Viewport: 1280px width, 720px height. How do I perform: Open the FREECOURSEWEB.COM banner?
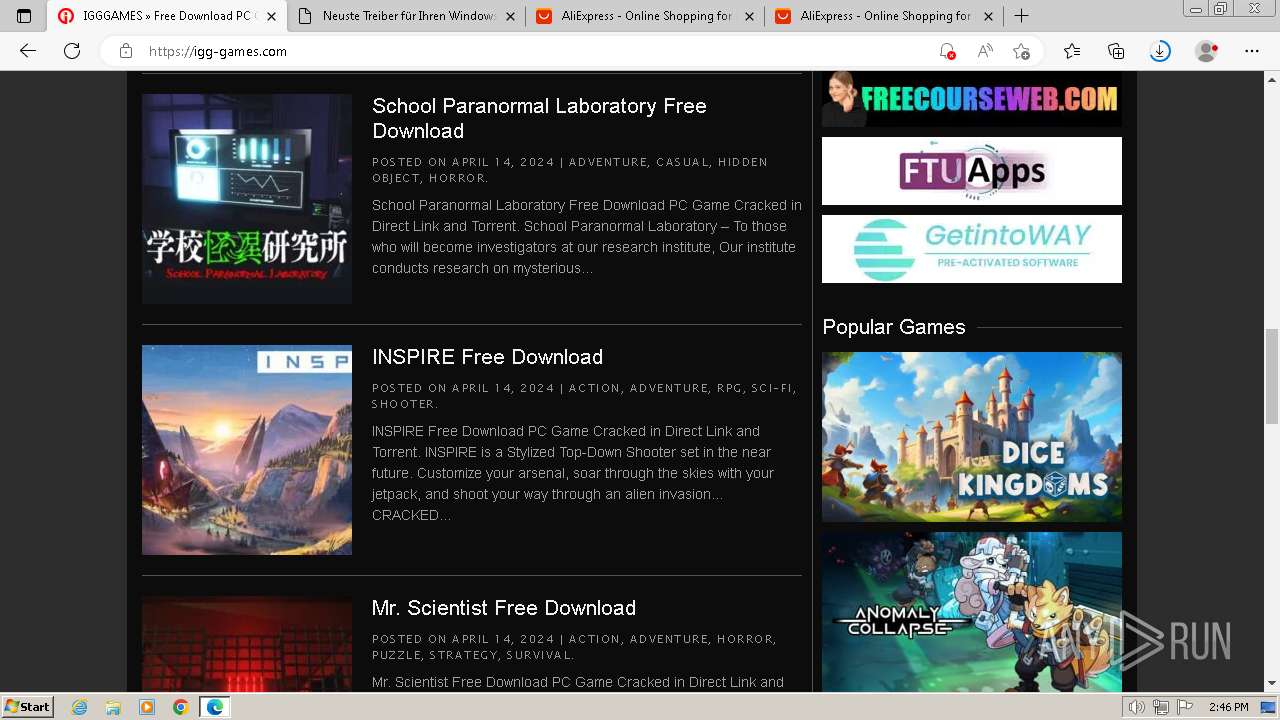[972, 99]
